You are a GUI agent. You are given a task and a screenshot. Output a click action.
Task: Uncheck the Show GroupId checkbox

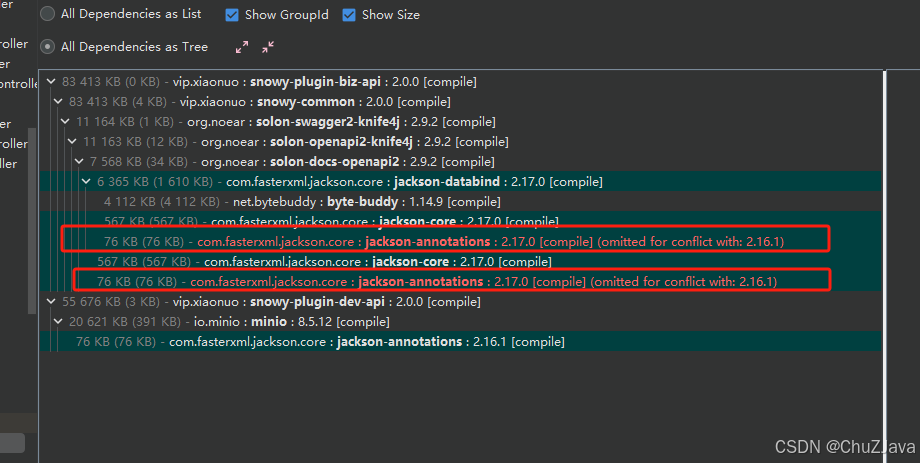(x=232, y=15)
